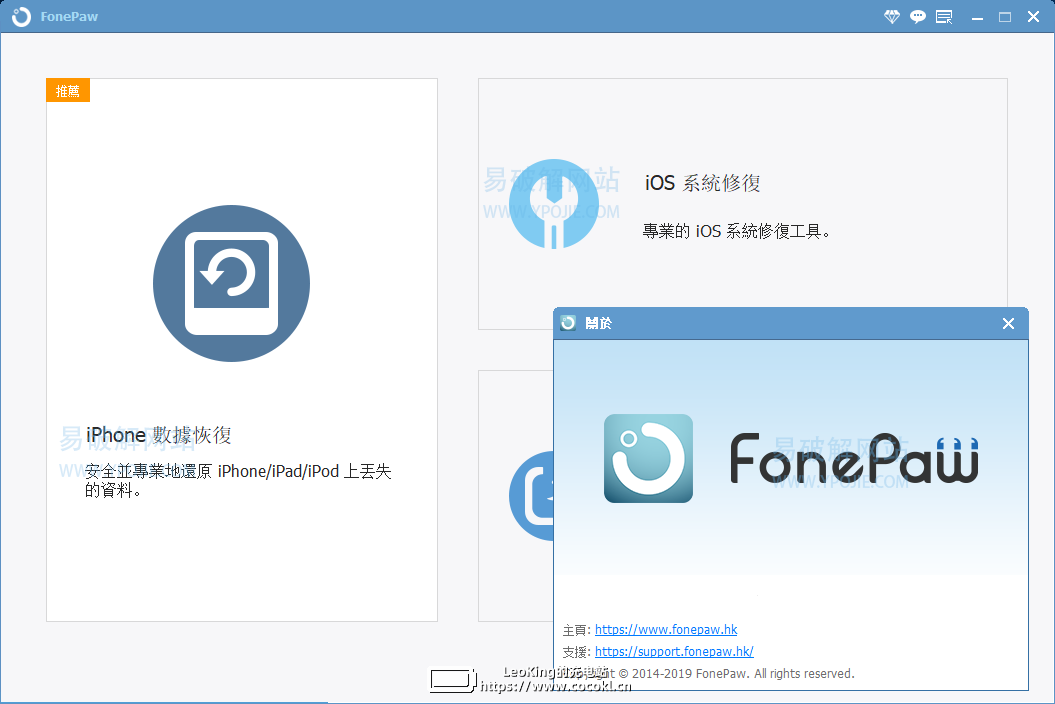Select the iPhone data recovery round icon
1055x704 pixels.
(x=231, y=283)
